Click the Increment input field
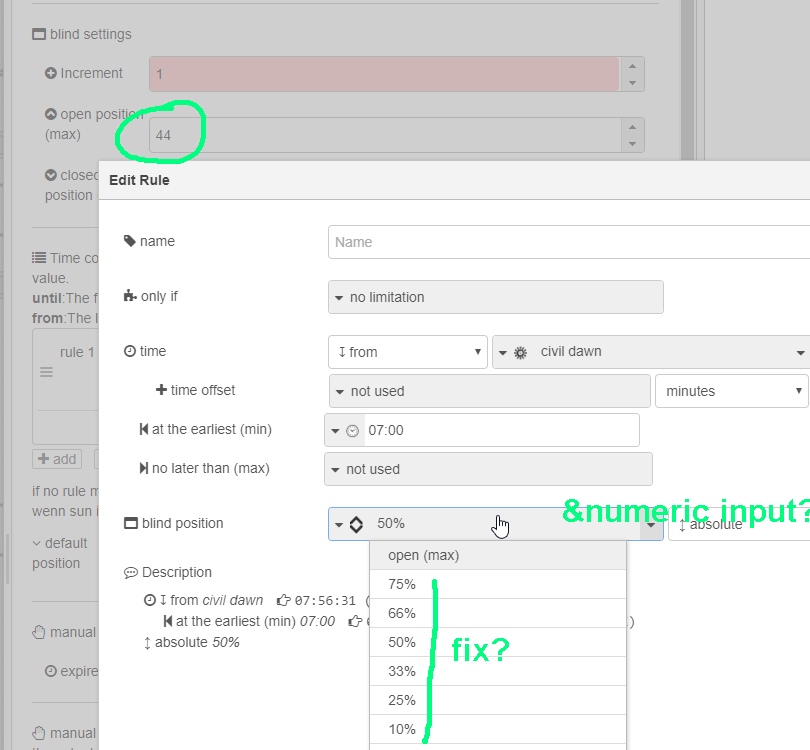This screenshot has height=750, width=810. tap(384, 74)
